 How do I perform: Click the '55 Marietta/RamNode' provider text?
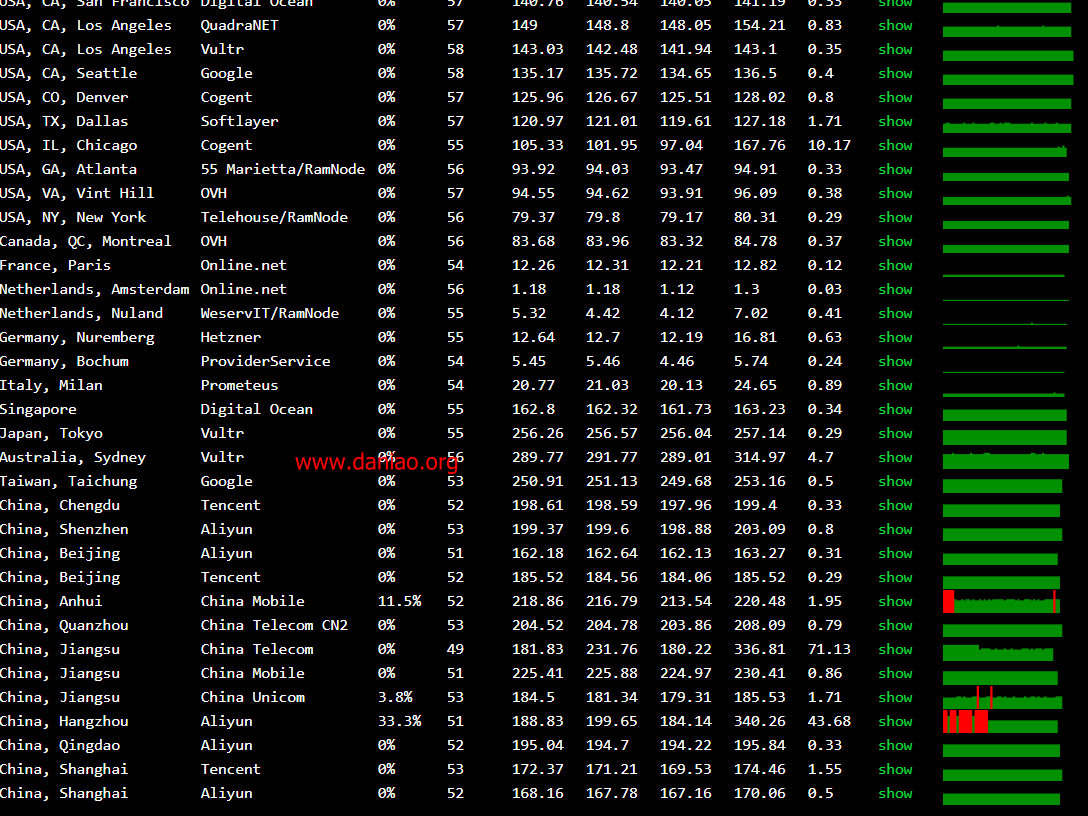(x=282, y=169)
